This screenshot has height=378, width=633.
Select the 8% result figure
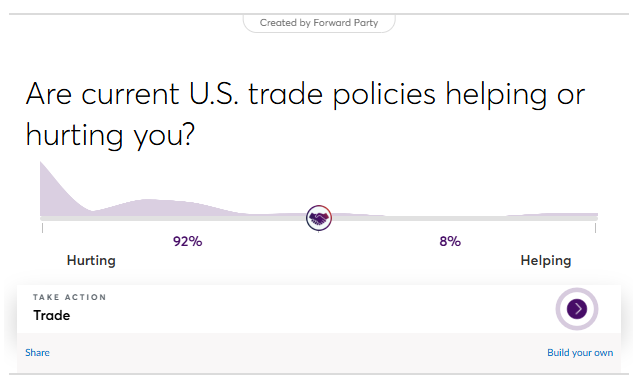click(x=450, y=242)
